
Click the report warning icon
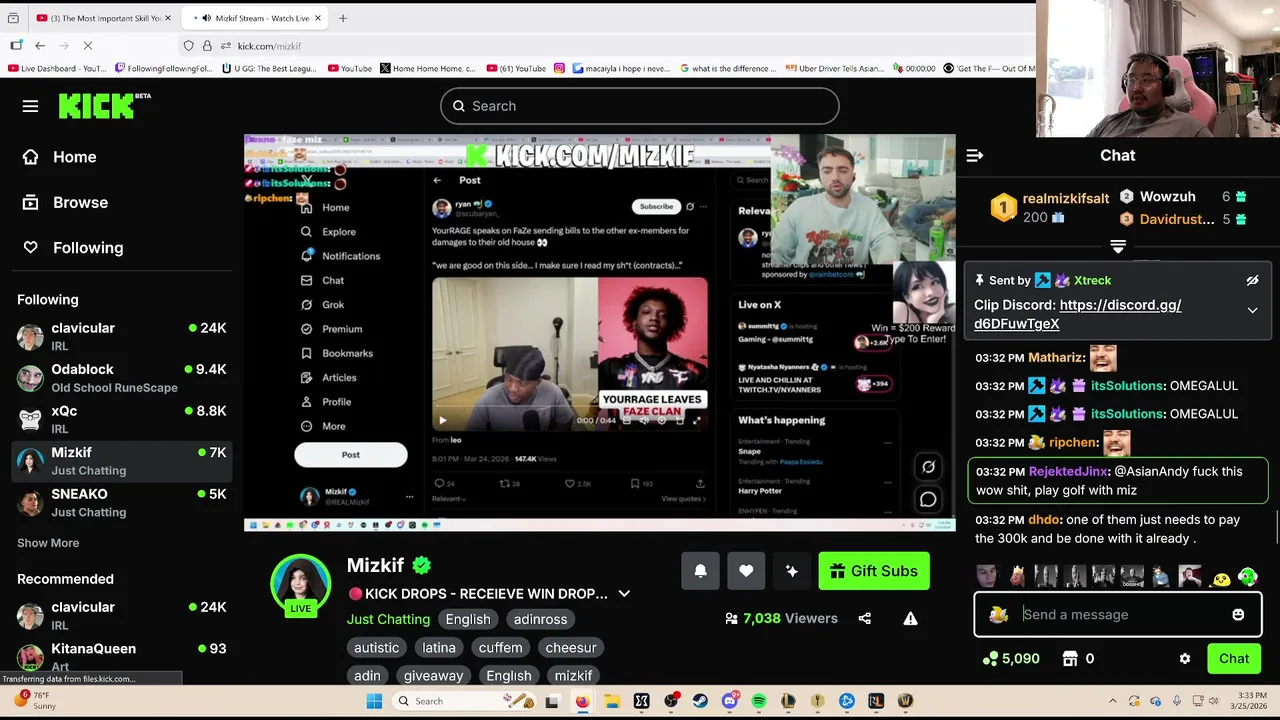pyautogui.click(x=910, y=619)
